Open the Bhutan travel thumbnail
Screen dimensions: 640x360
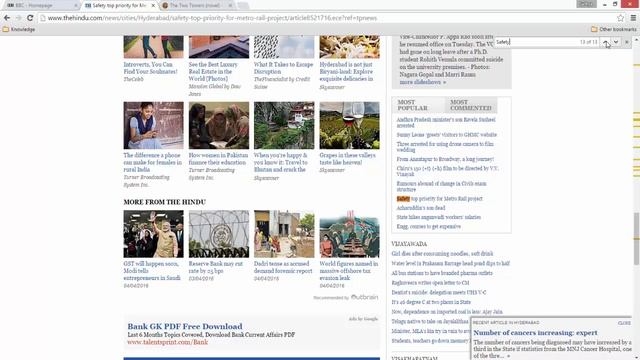(x=284, y=125)
